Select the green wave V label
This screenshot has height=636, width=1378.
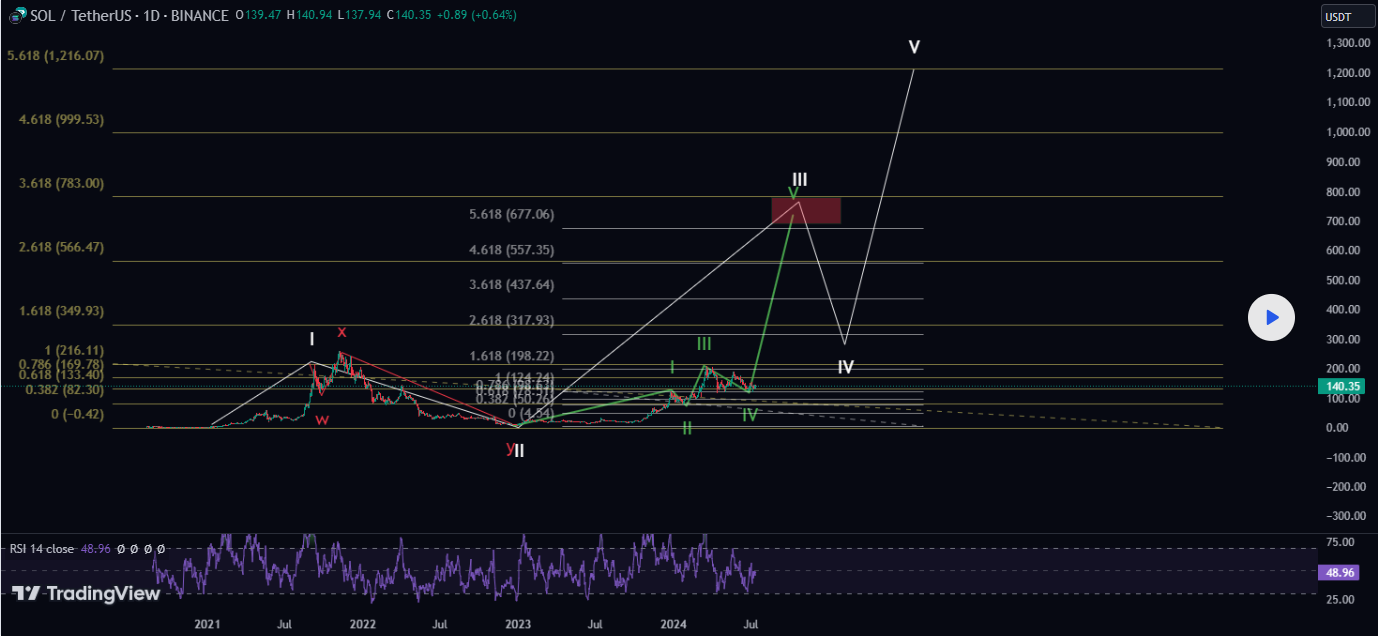[x=792, y=193]
